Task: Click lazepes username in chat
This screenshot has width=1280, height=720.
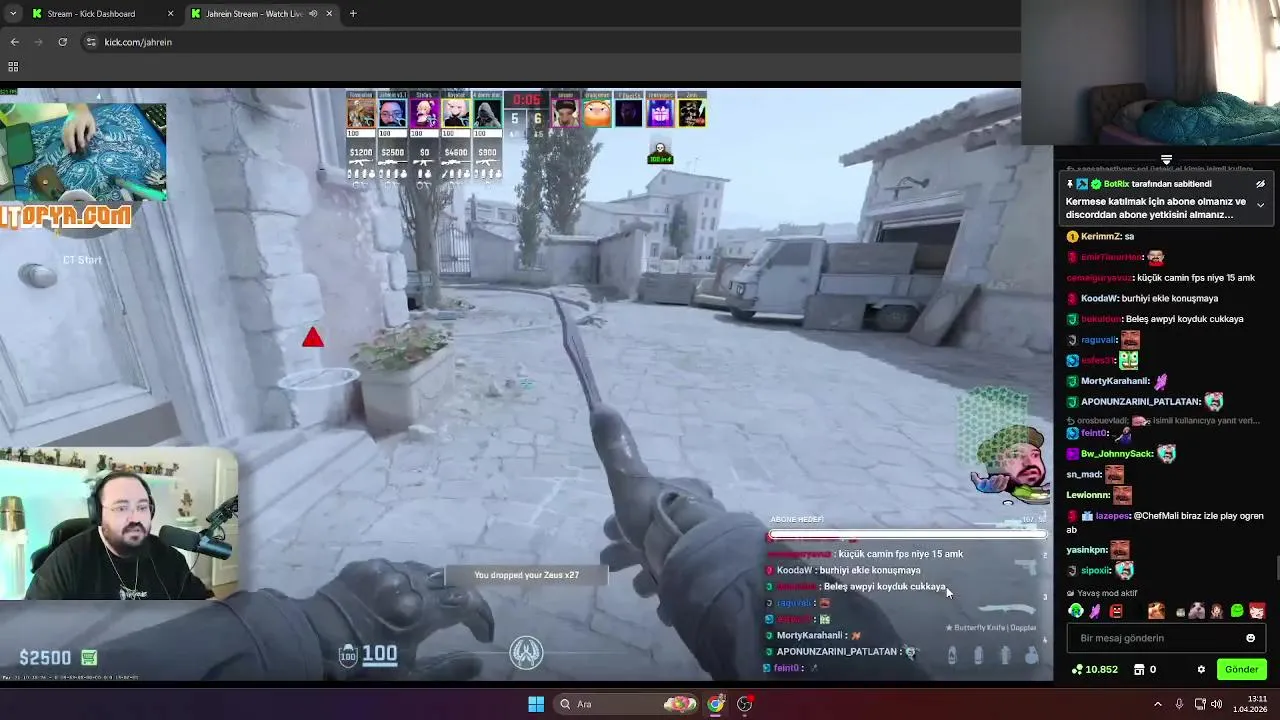Action: coord(1112,516)
